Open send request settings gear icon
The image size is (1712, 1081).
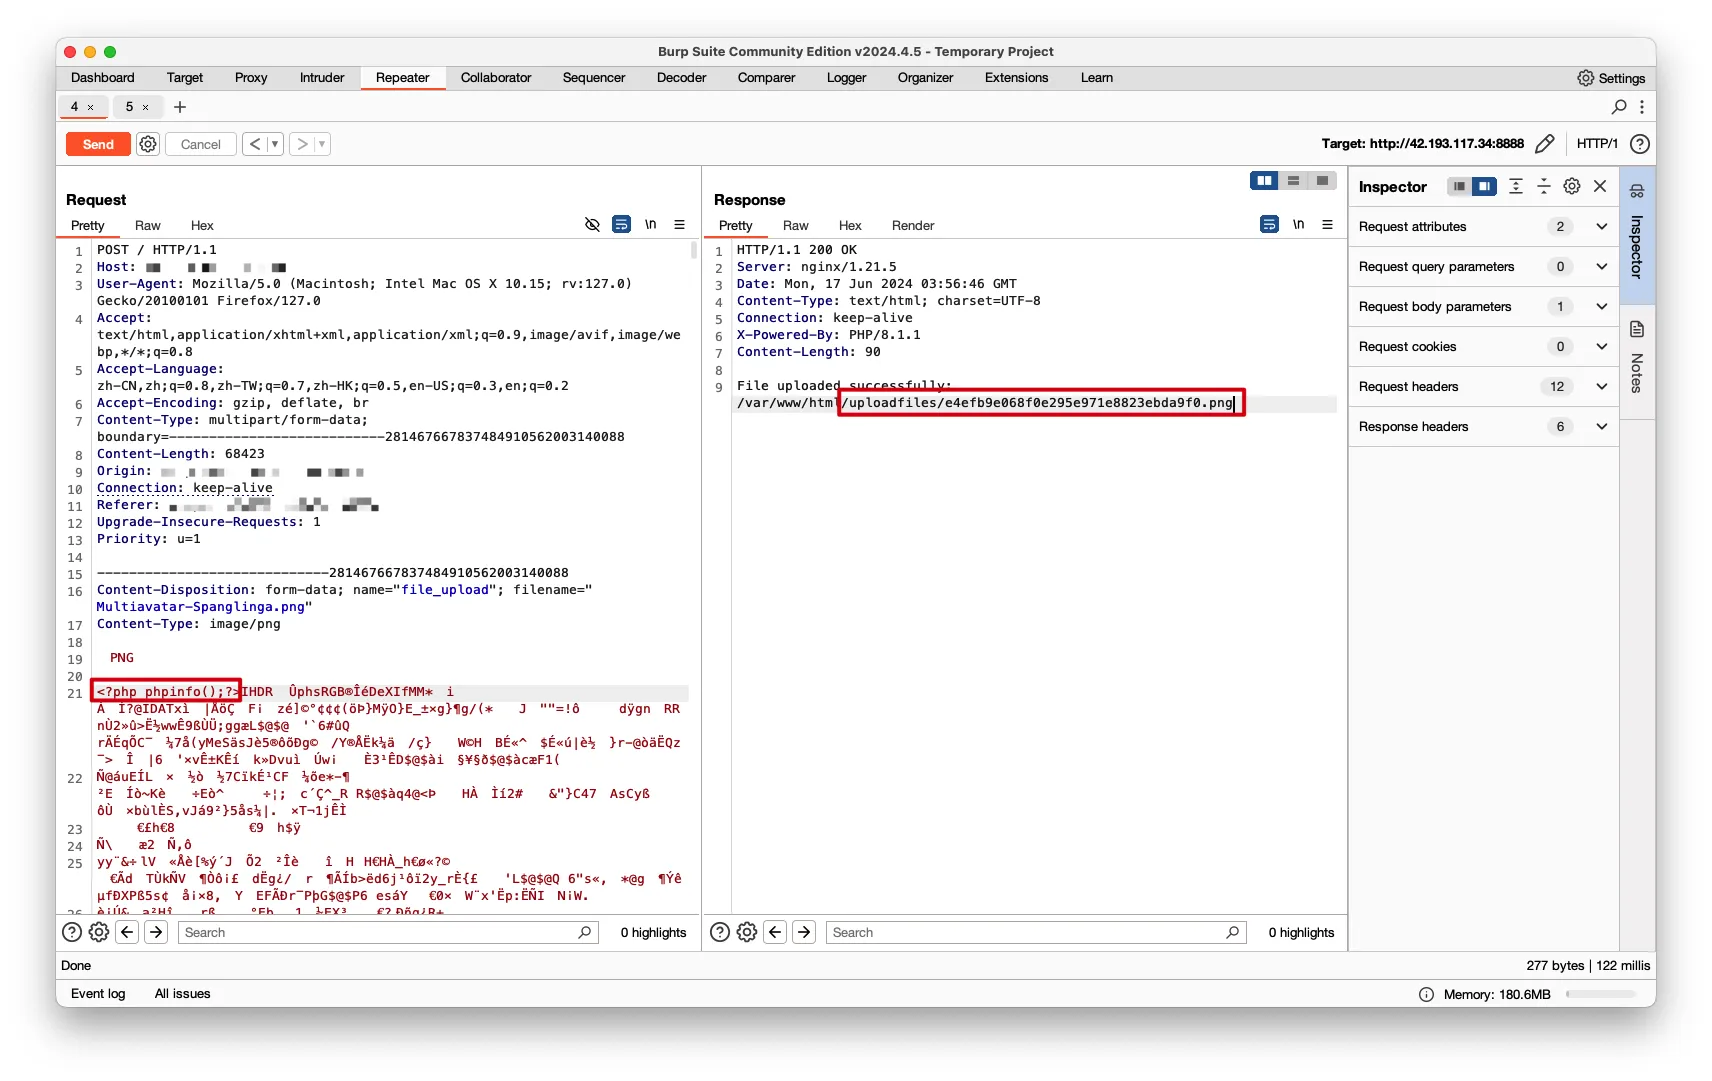(x=148, y=144)
